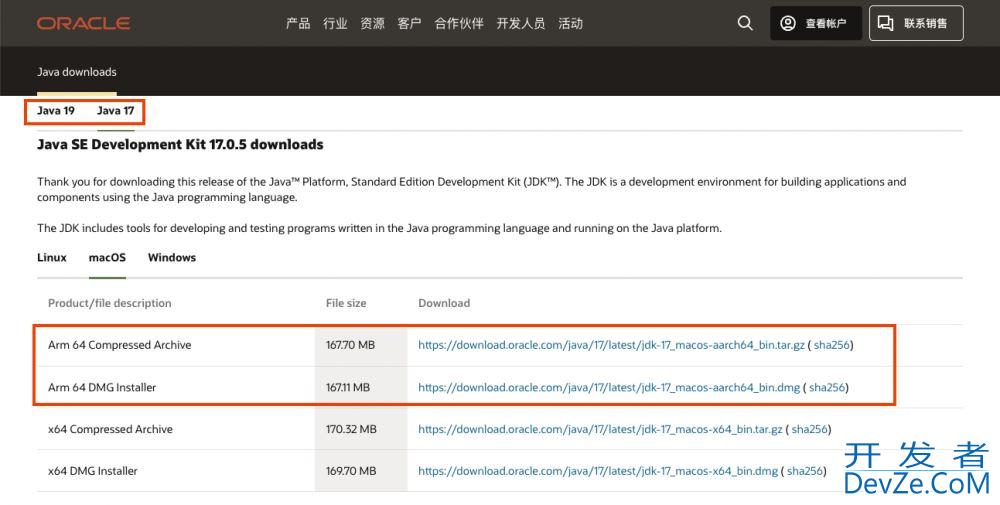The image size is (1000, 505).
Task: Click the Java SE Development Kit 17.0.5 heading
Action: [180, 145]
